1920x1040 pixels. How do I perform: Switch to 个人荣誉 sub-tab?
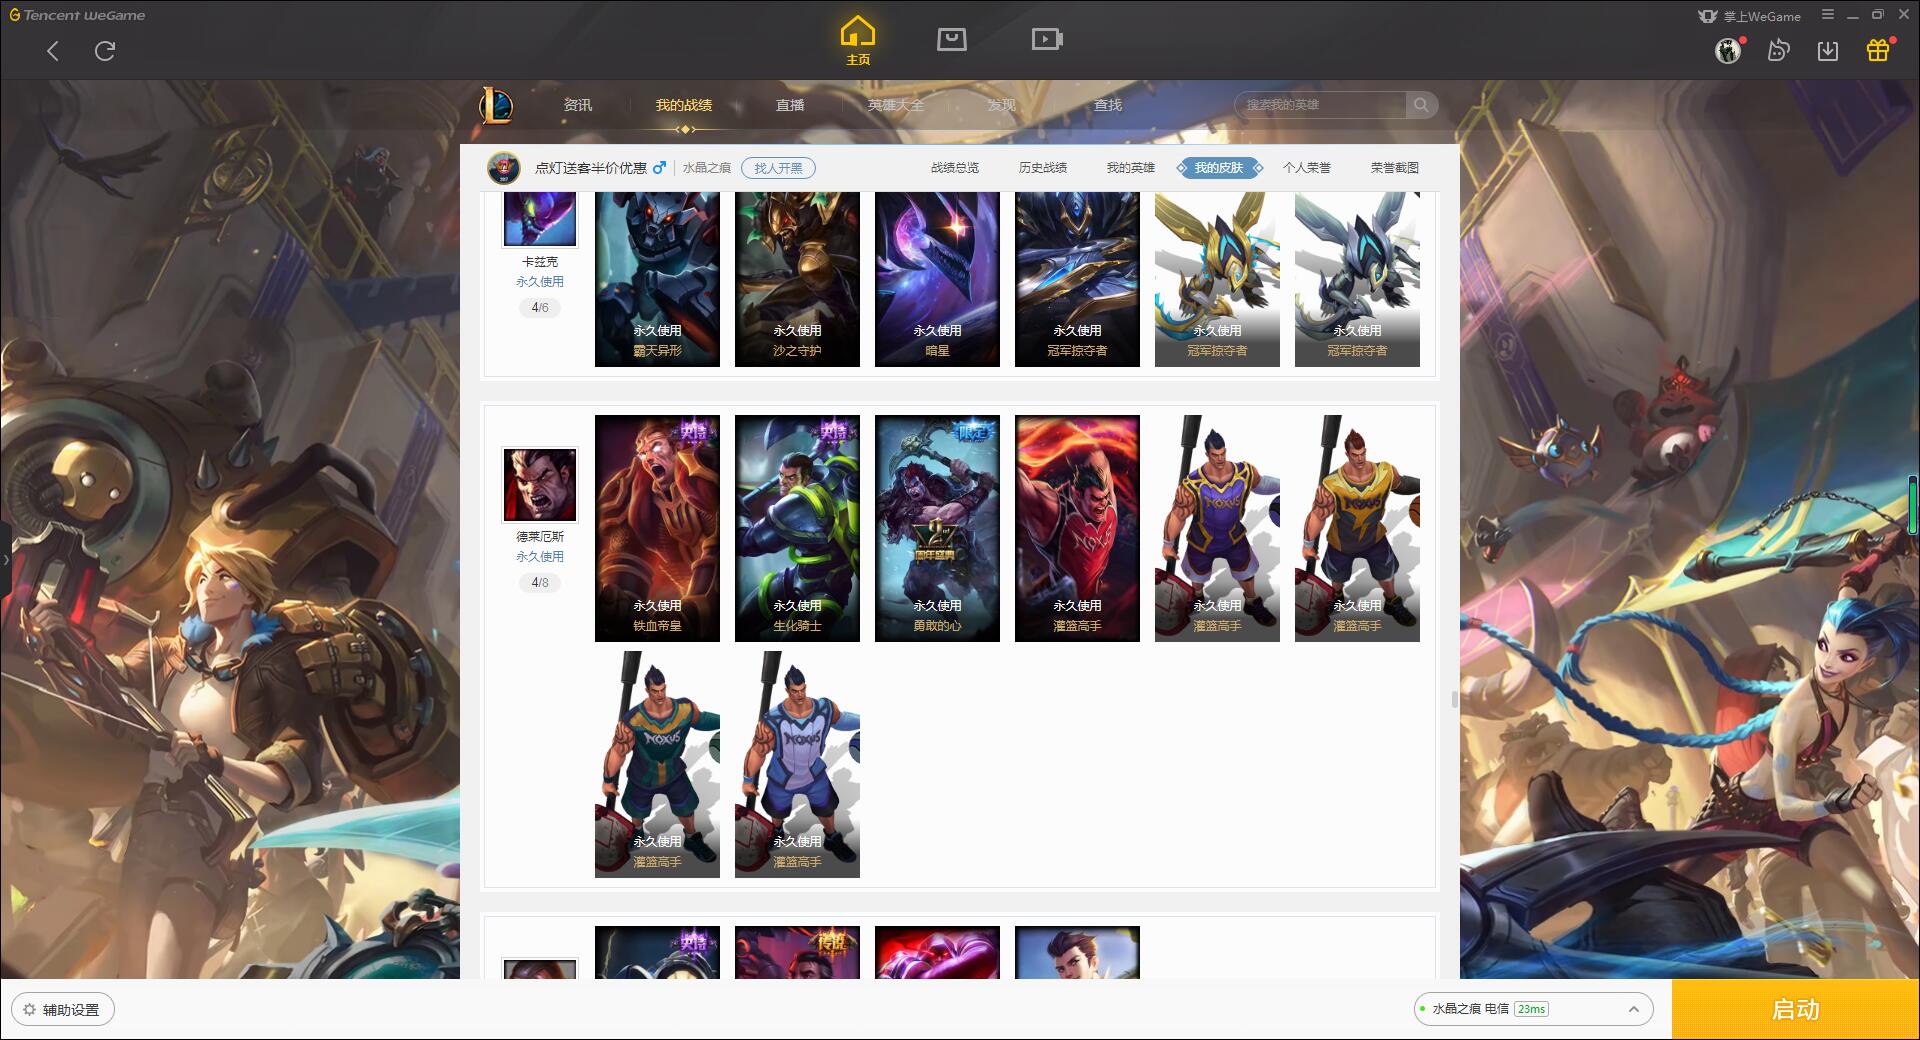click(x=1307, y=168)
